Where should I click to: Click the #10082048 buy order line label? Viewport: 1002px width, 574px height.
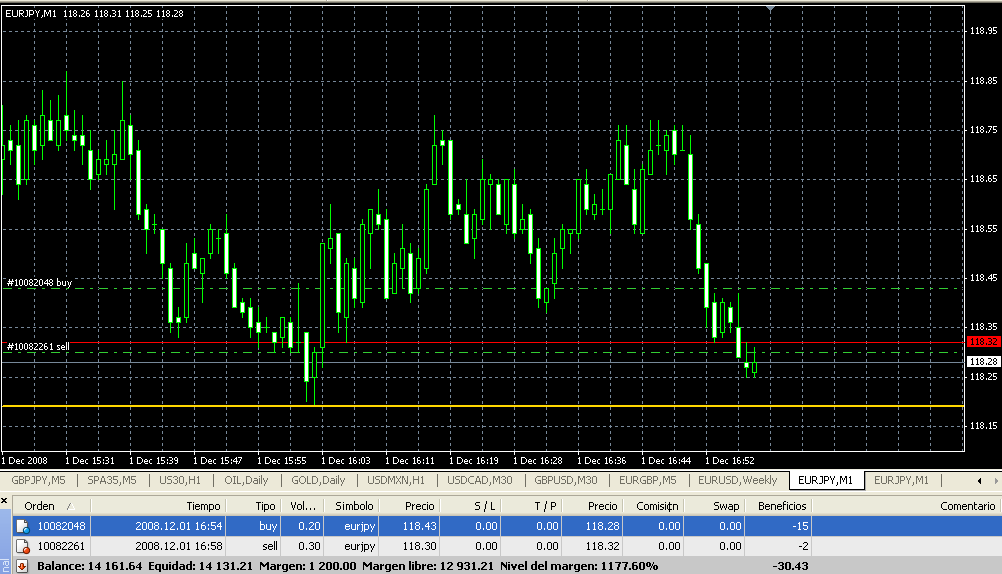[x=39, y=283]
